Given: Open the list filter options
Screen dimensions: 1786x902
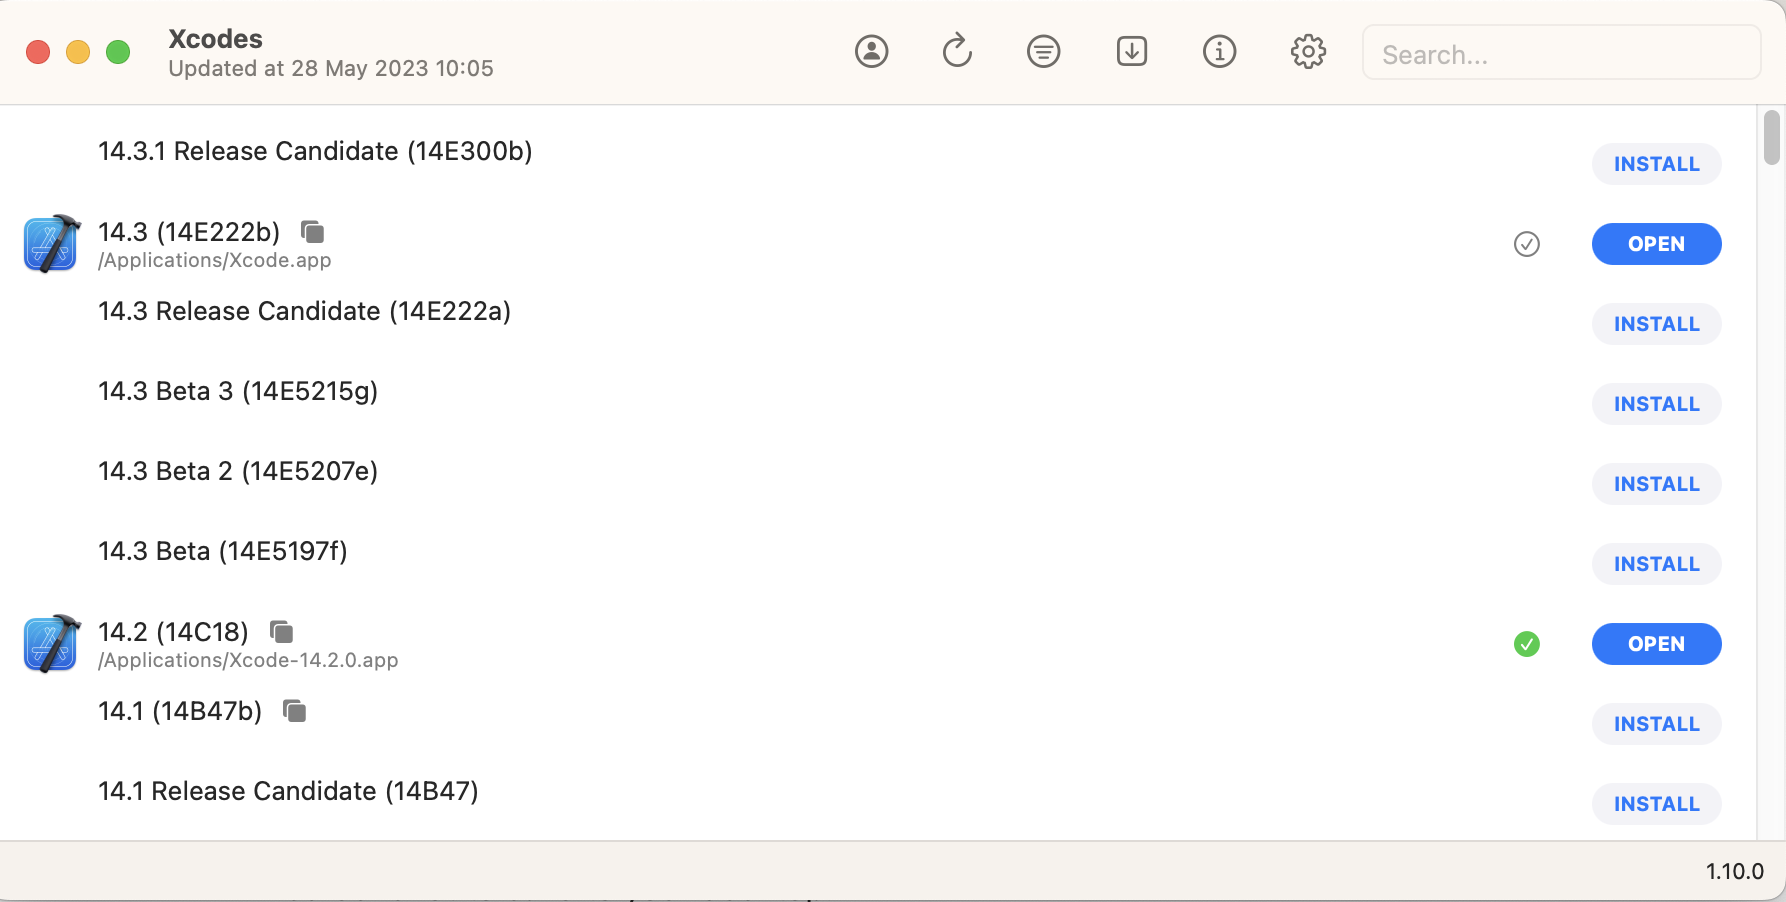Looking at the screenshot, I should (x=1043, y=51).
